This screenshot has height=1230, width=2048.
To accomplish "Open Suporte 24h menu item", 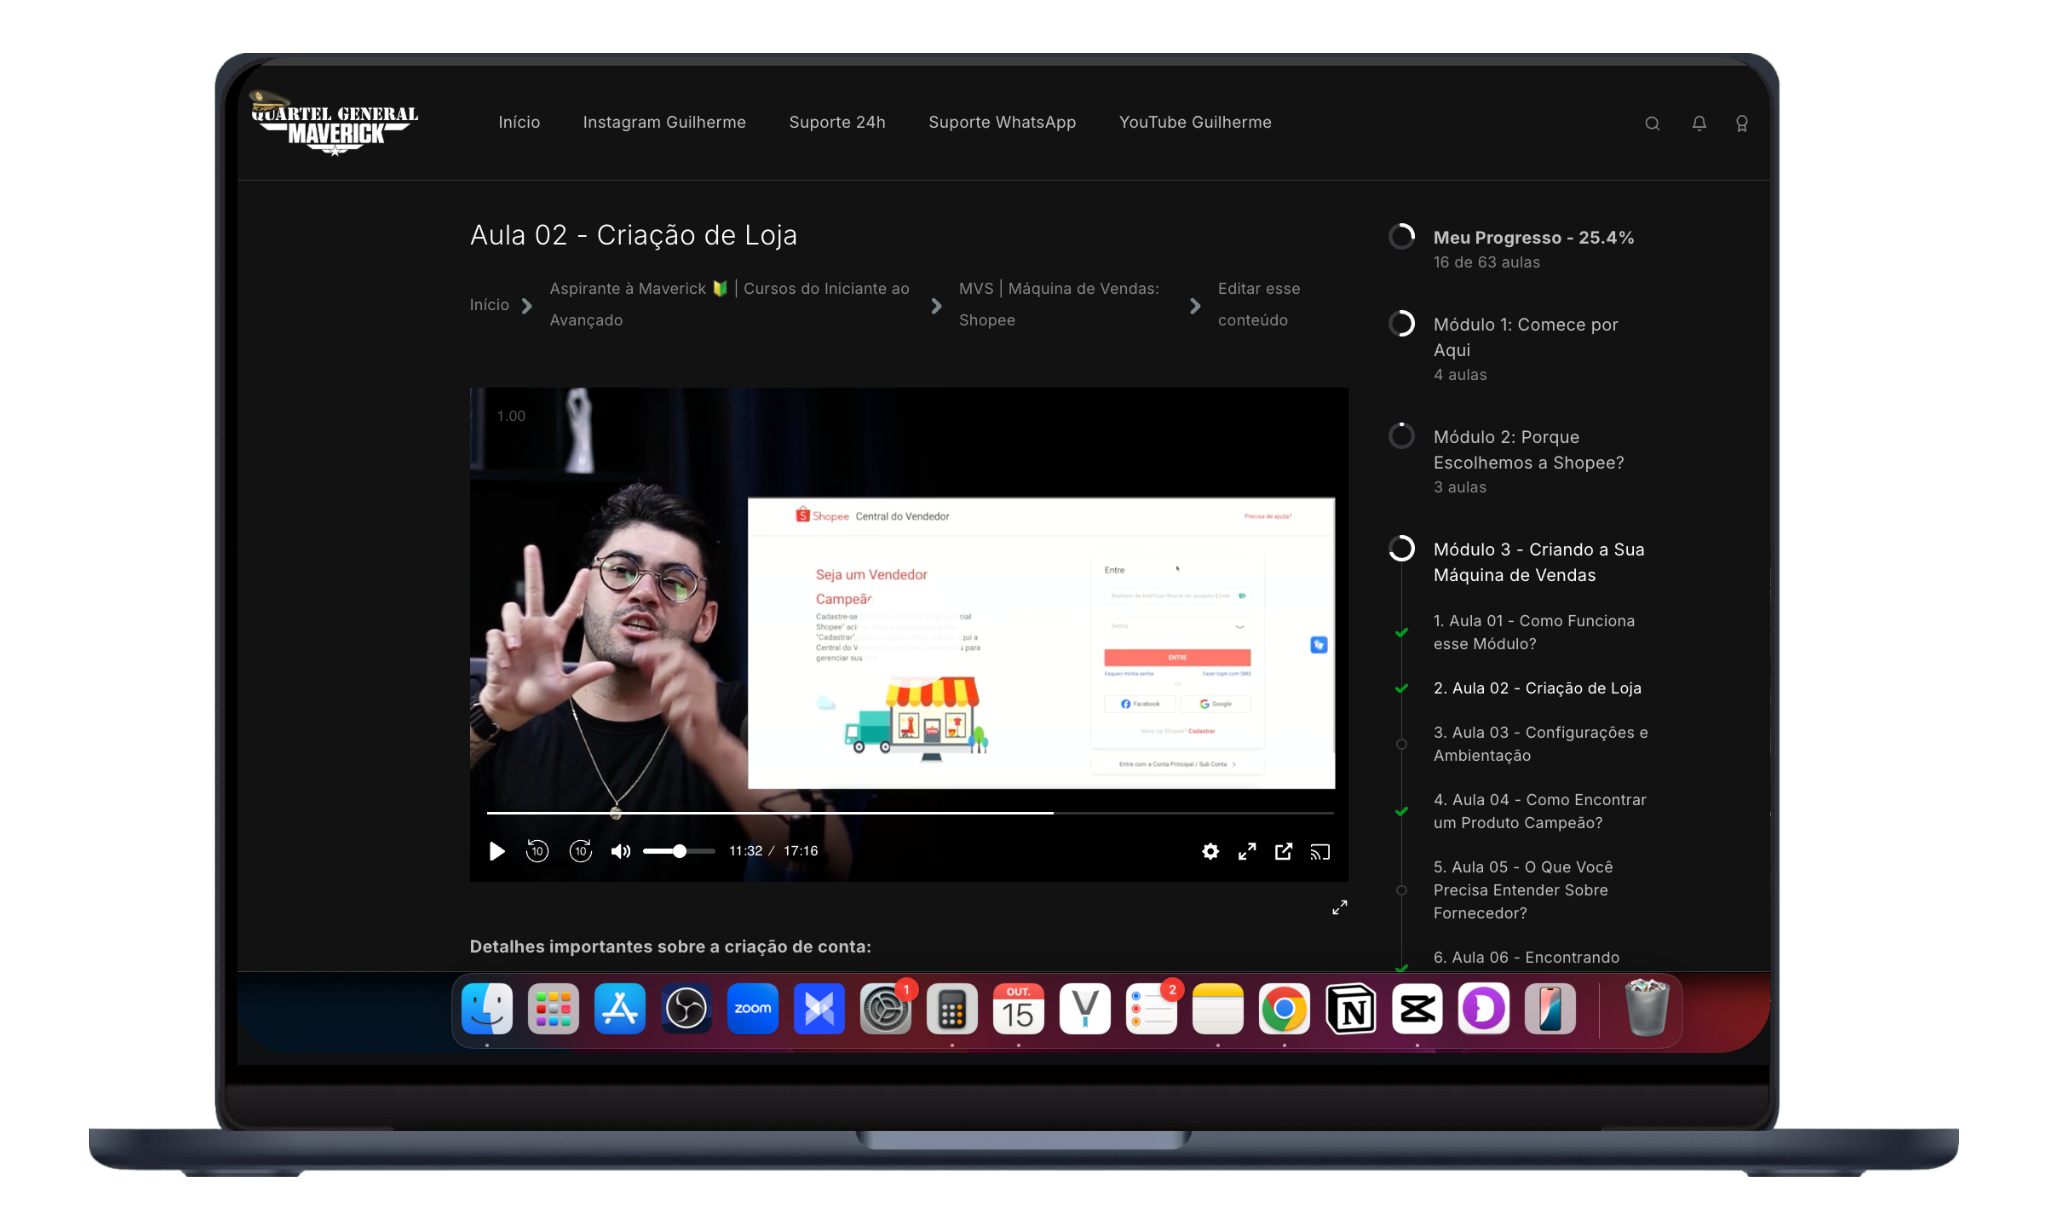I will pos(837,122).
